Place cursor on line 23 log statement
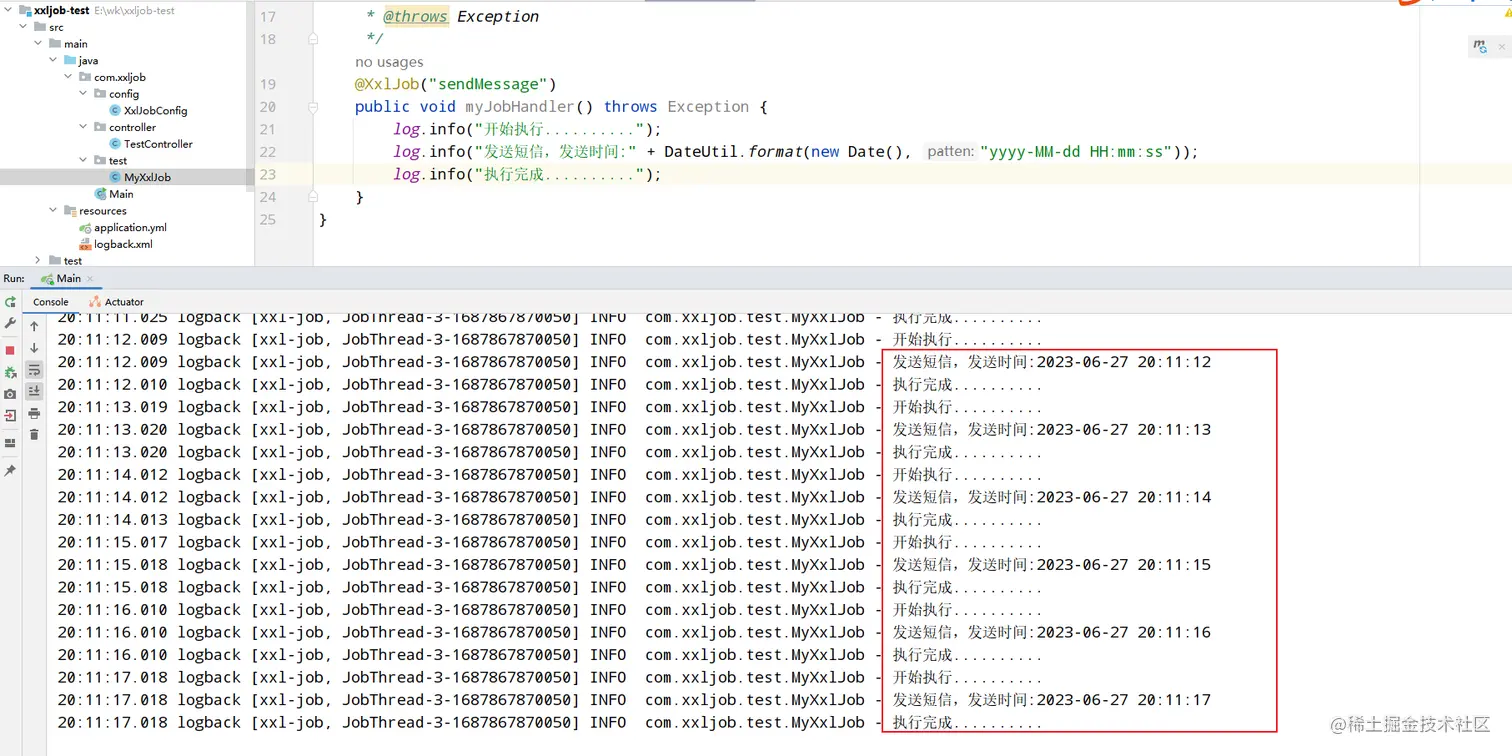 [x=527, y=174]
